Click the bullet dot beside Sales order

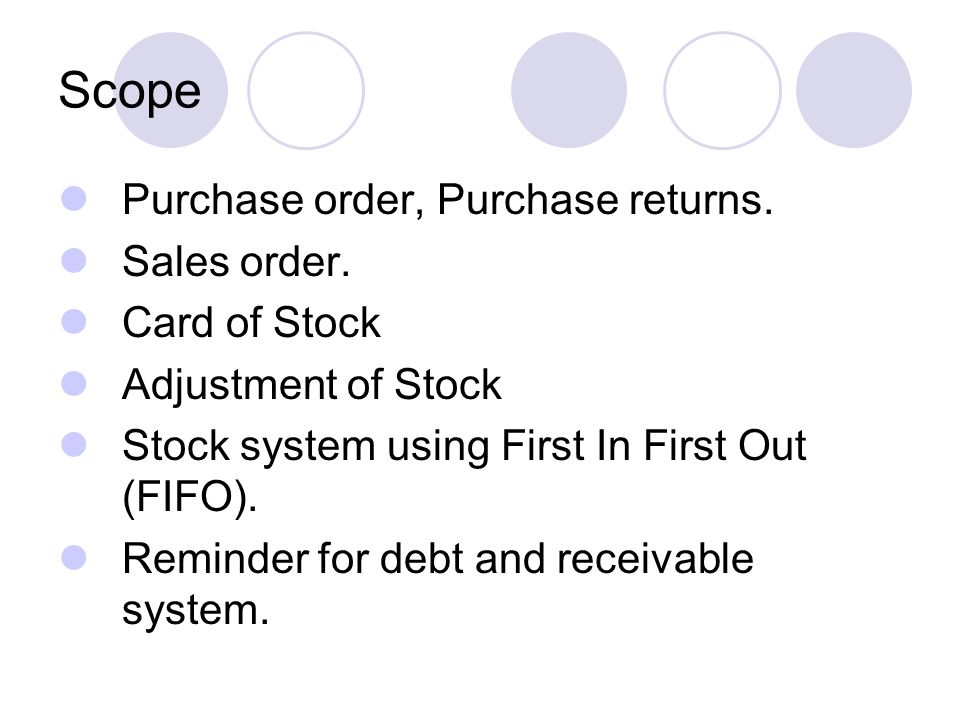point(74,260)
